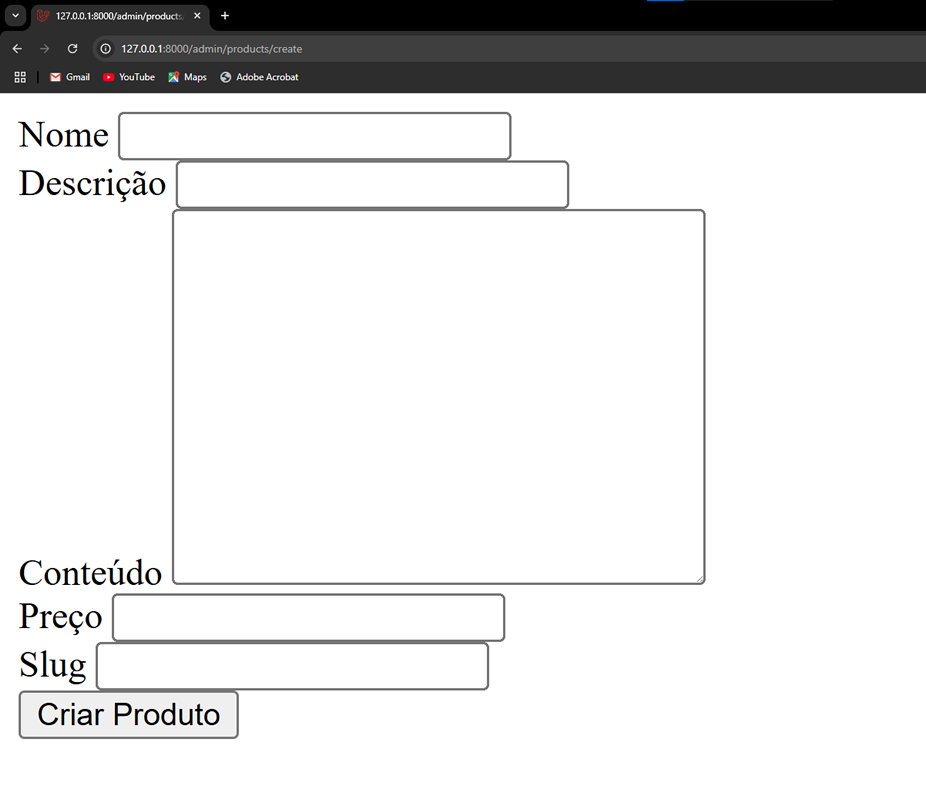This screenshot has width=926, height=800.
Task: Open the Adobe Acrobat bookmark
Action: pyautogui.click(x=259, y=77)
